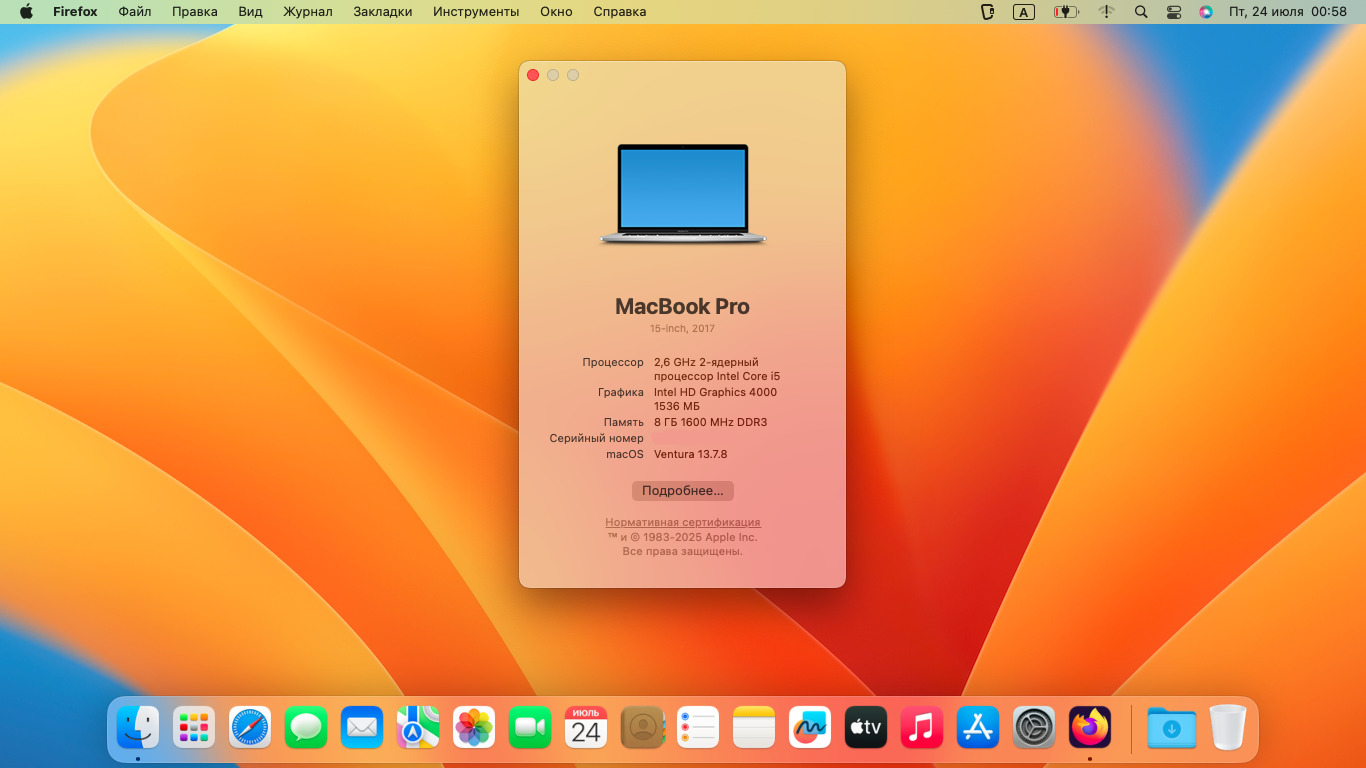Click the MacBook Pro model title
Screen dimensions: 1366x768
click(683, 307)
